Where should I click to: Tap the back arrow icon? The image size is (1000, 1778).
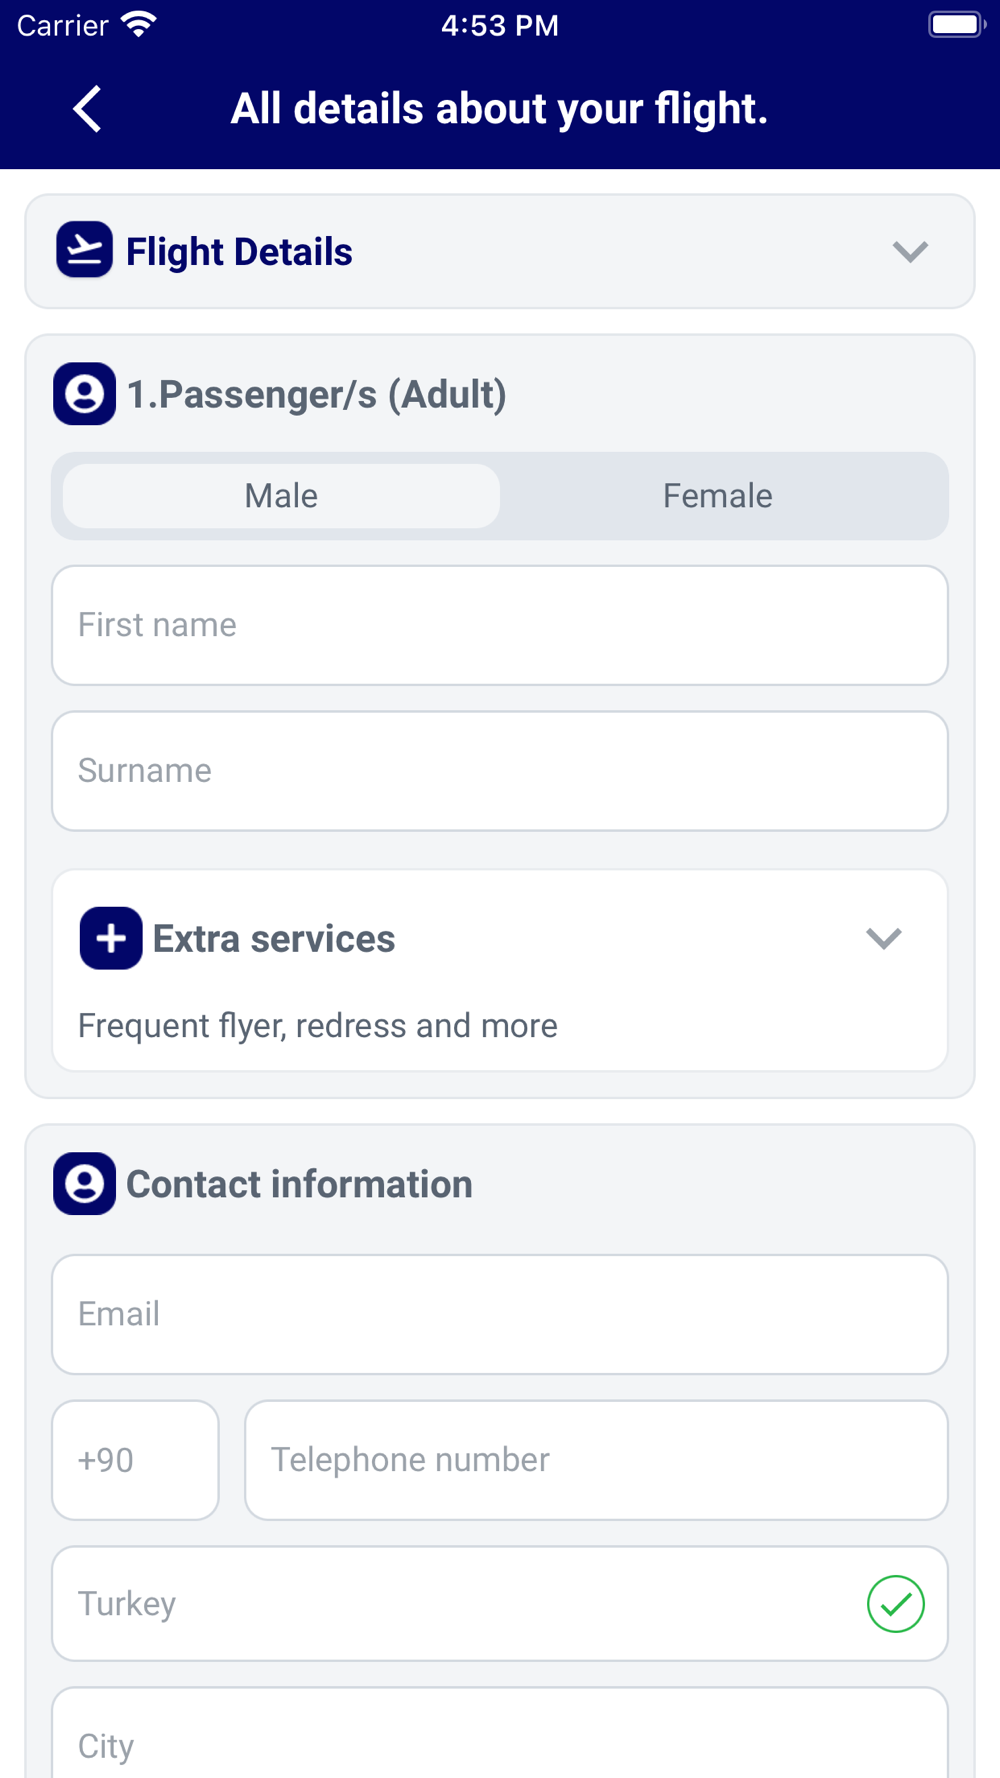click(88, 108)
